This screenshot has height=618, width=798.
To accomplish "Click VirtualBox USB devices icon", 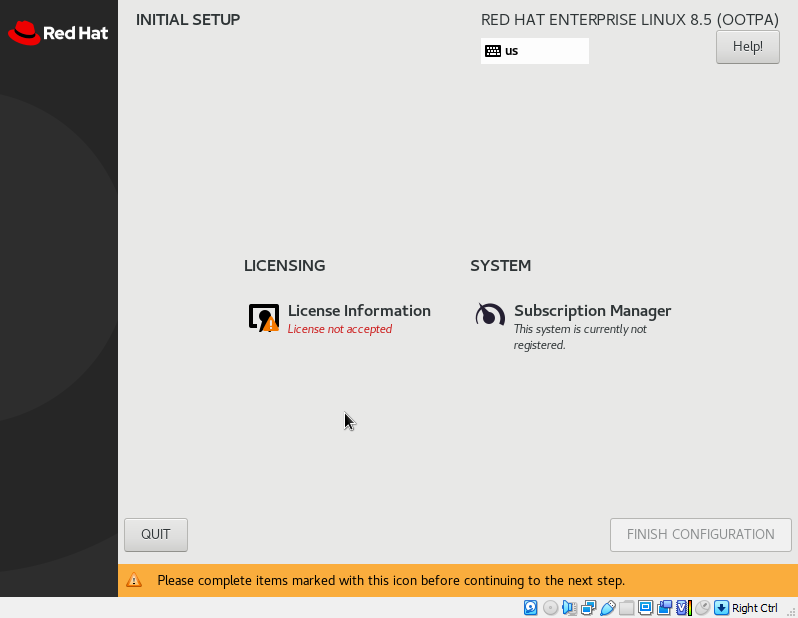I will tap(608, 608).
